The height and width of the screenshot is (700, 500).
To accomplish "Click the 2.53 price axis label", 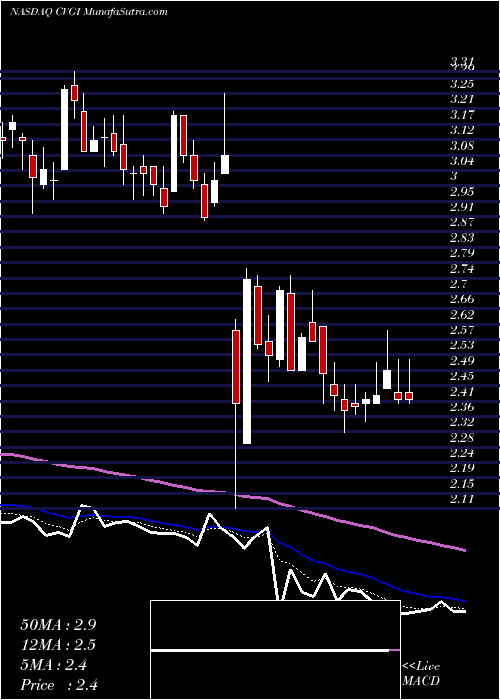I will point(462,346).
